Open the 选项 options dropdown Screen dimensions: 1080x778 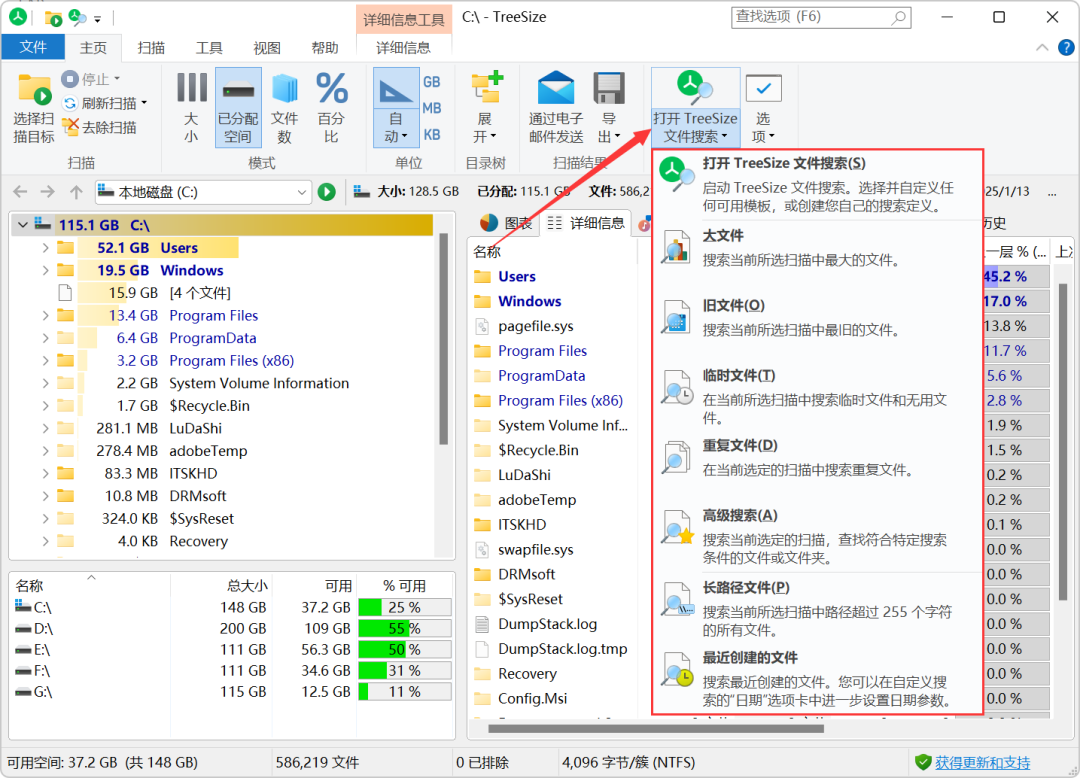pos(763,107)
